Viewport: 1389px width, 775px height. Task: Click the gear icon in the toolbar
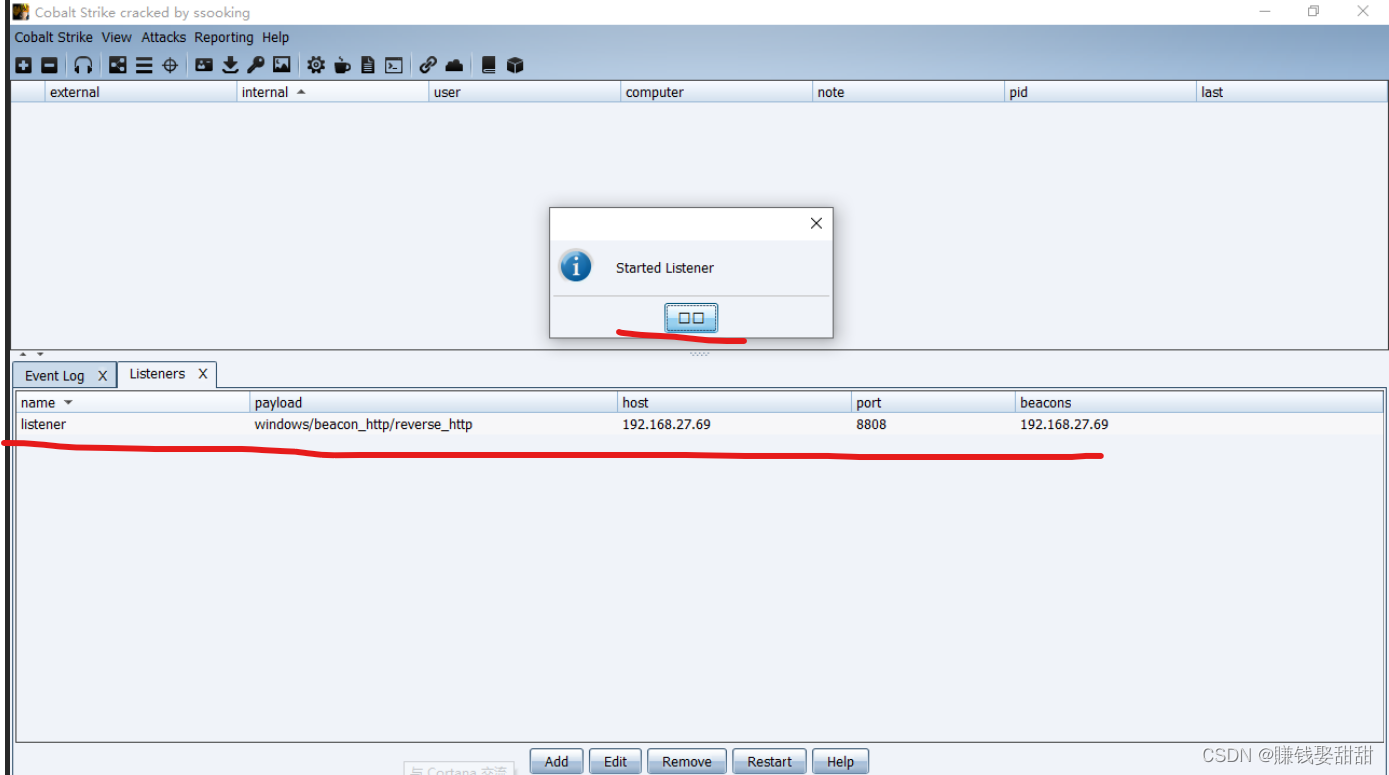[x=316, y=65]
